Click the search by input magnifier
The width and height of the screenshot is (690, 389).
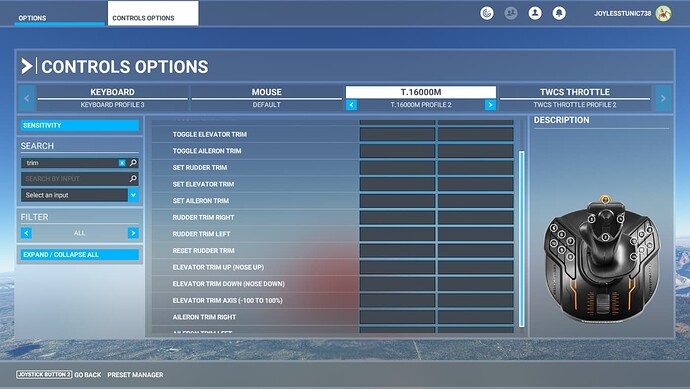click(x=133, y=179)
